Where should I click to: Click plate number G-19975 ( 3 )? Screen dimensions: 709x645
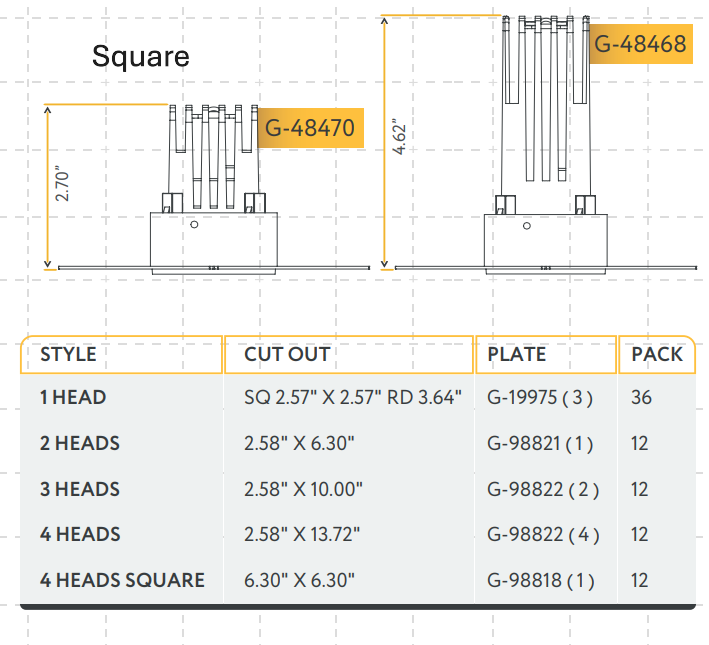tap(540, 397)
